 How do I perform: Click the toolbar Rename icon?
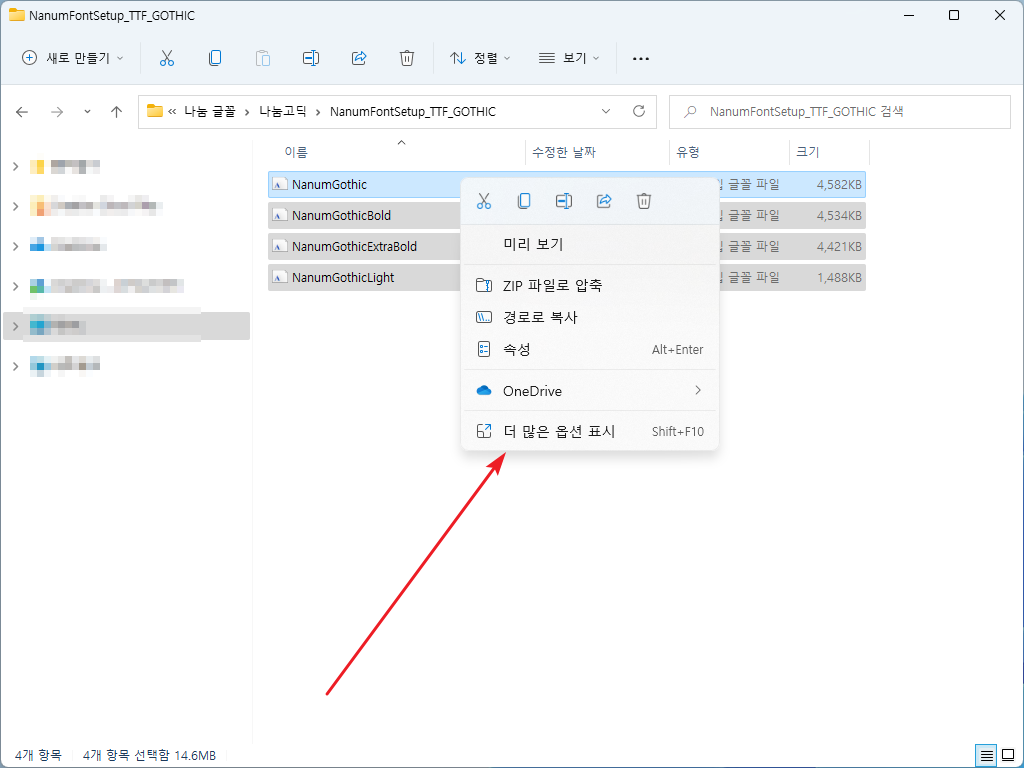[x=311, y=58]
